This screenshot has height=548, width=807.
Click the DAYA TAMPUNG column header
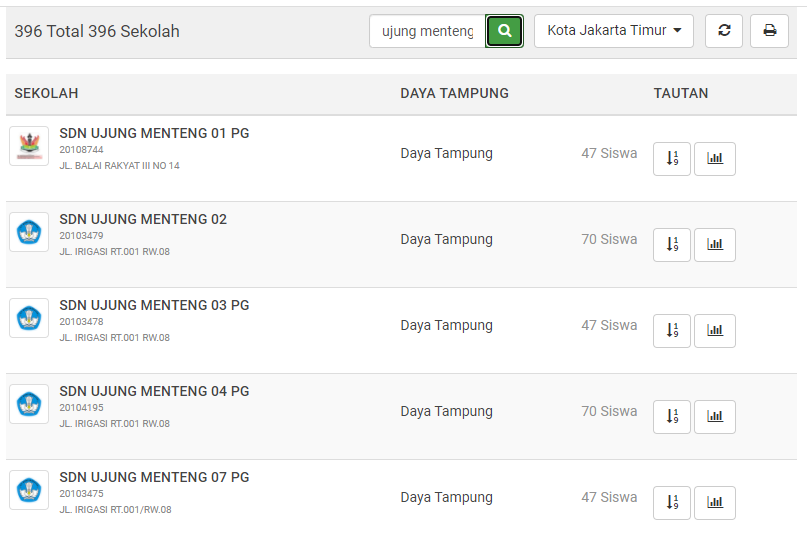coord(454,93)
